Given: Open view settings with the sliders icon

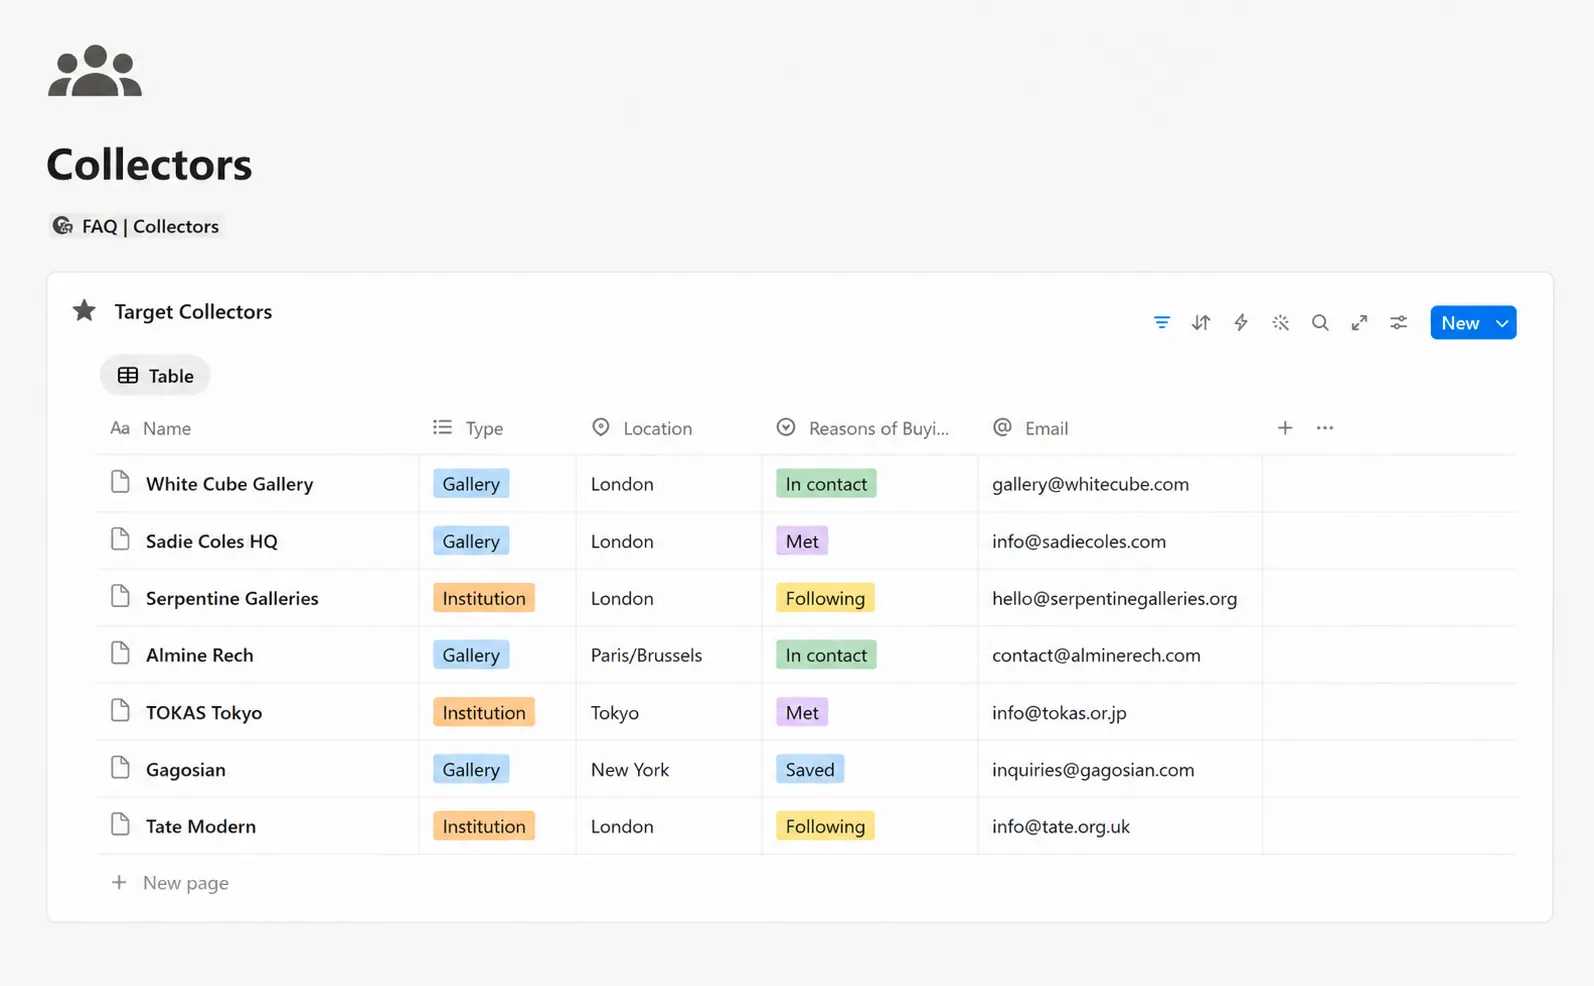Looking at the screenshot, I should (1399, 323).
